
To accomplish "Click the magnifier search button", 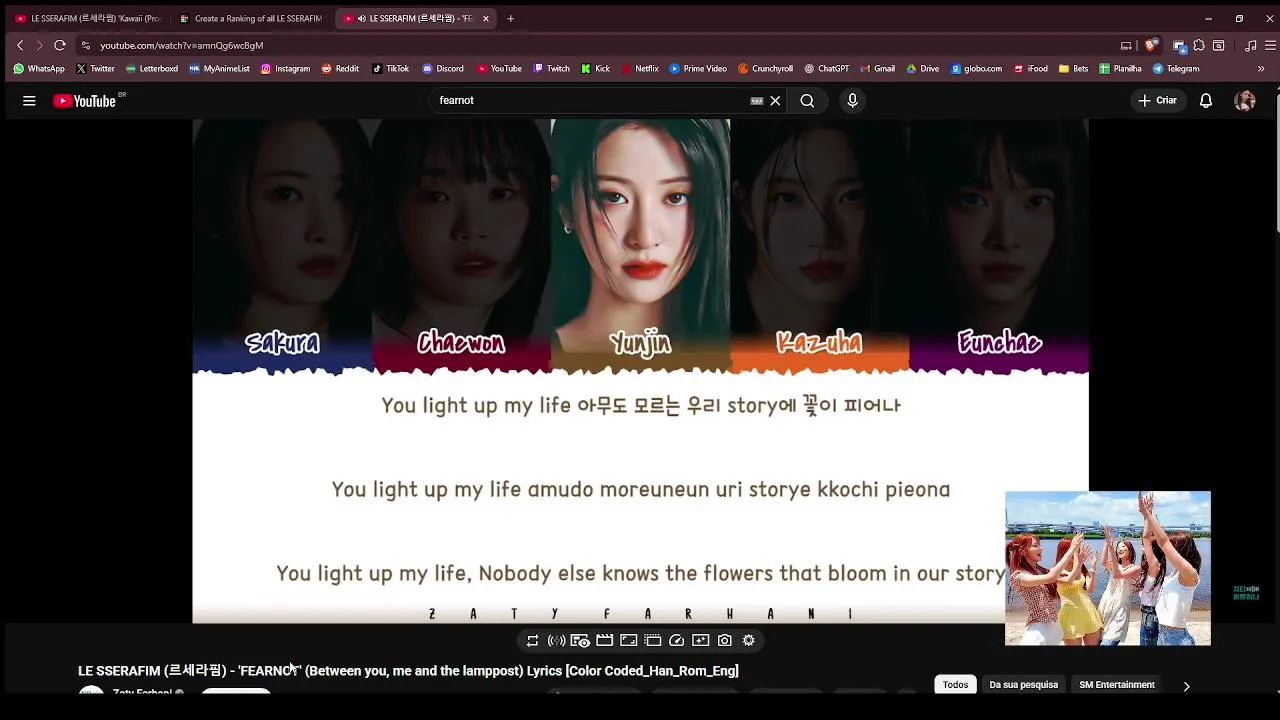I will (x=807, y=101).
